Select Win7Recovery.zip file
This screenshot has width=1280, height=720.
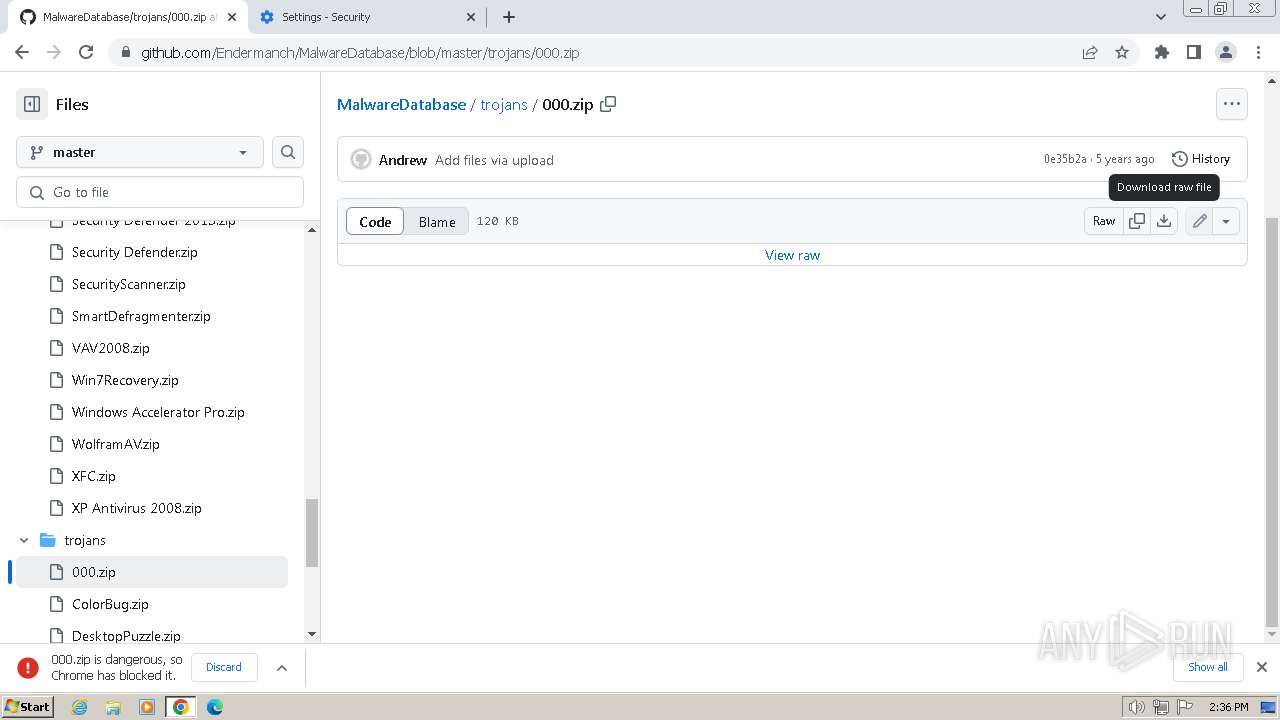coord(125,380)
